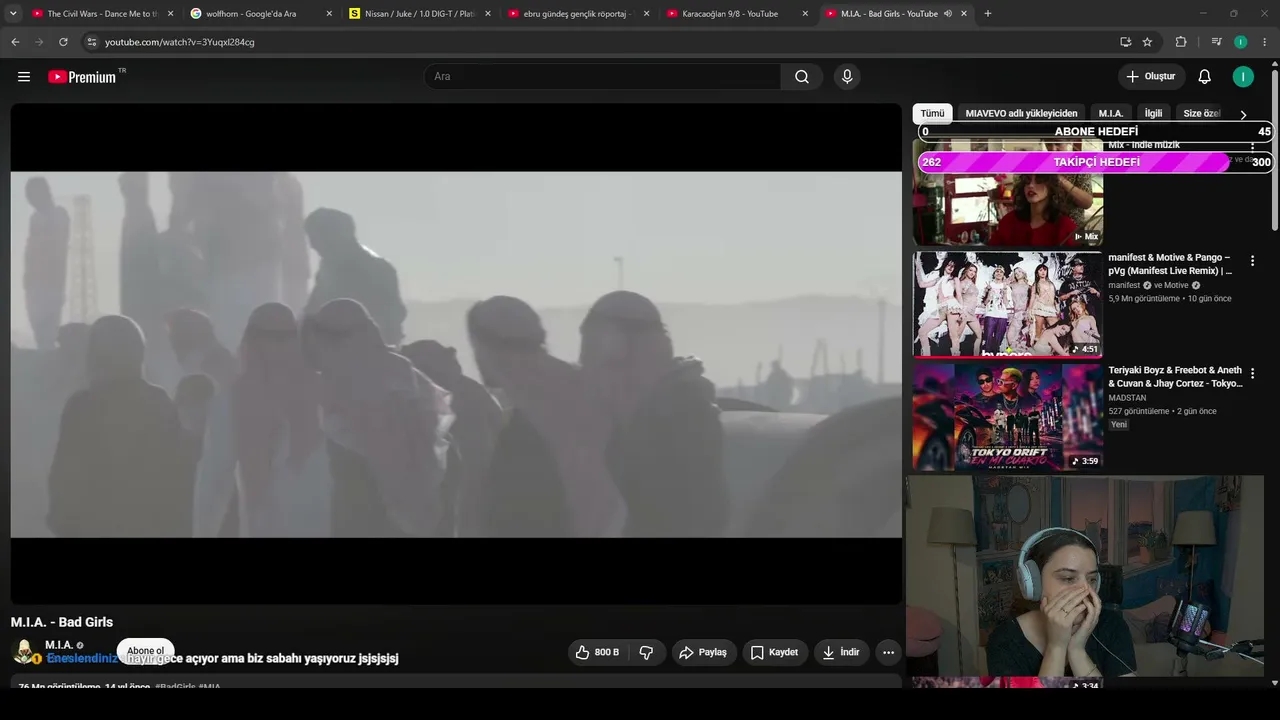Dislike the M.I.A. - Bad Girls video
Image resolution: width=1280 pixels, height=720 pixels.
[x=646, y=652]
